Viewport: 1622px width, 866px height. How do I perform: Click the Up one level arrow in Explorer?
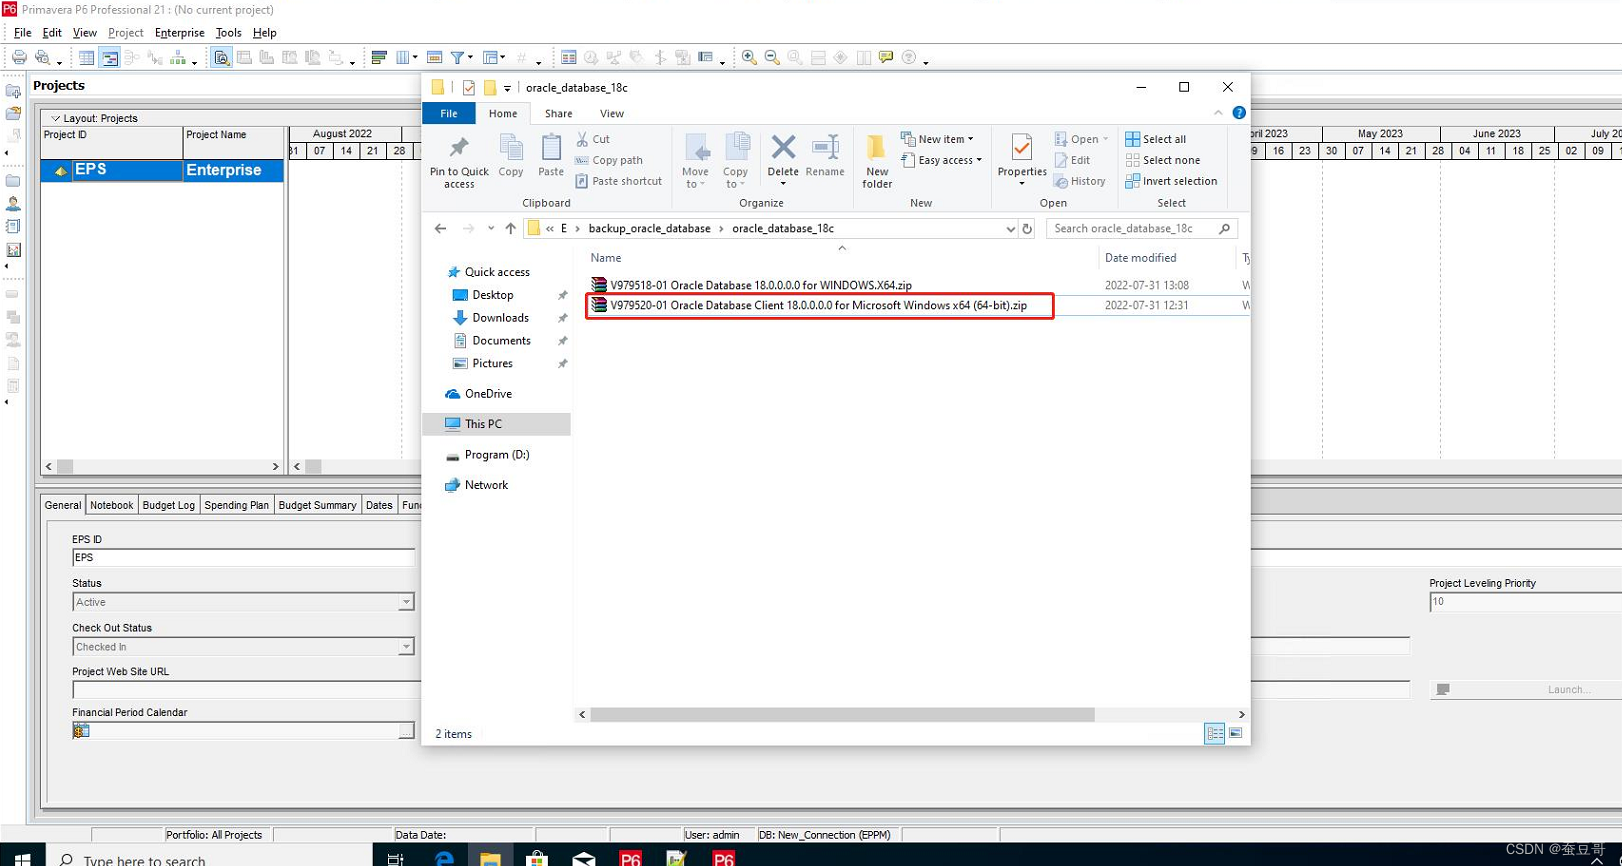pos(511,229)
